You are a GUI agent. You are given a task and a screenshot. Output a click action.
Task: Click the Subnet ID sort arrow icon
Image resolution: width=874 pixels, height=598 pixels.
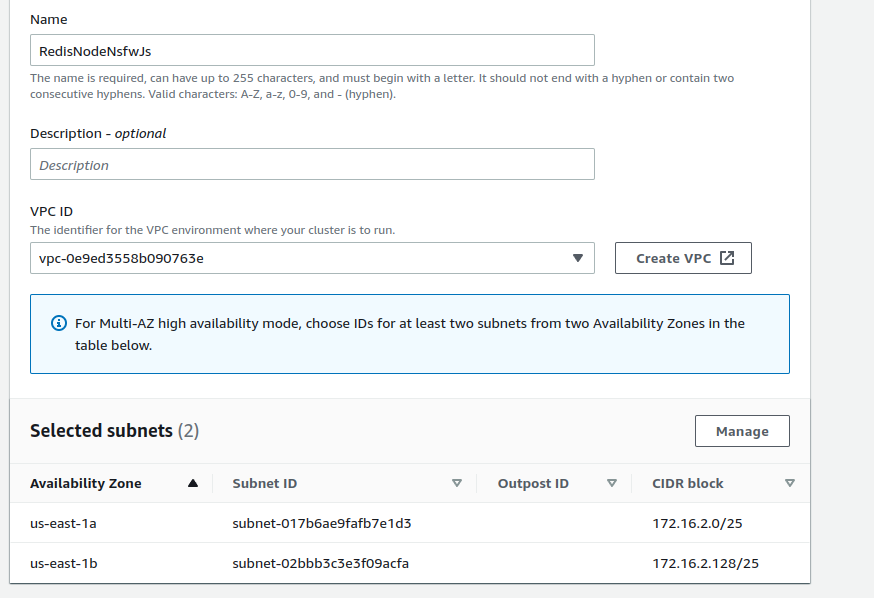[x=457, y=483]
